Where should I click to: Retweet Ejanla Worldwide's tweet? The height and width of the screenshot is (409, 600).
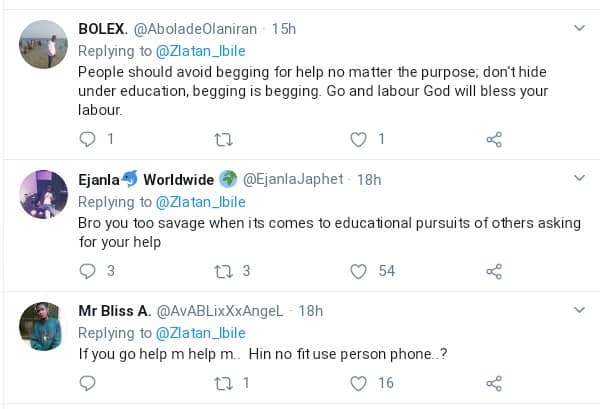click(224, 271)
